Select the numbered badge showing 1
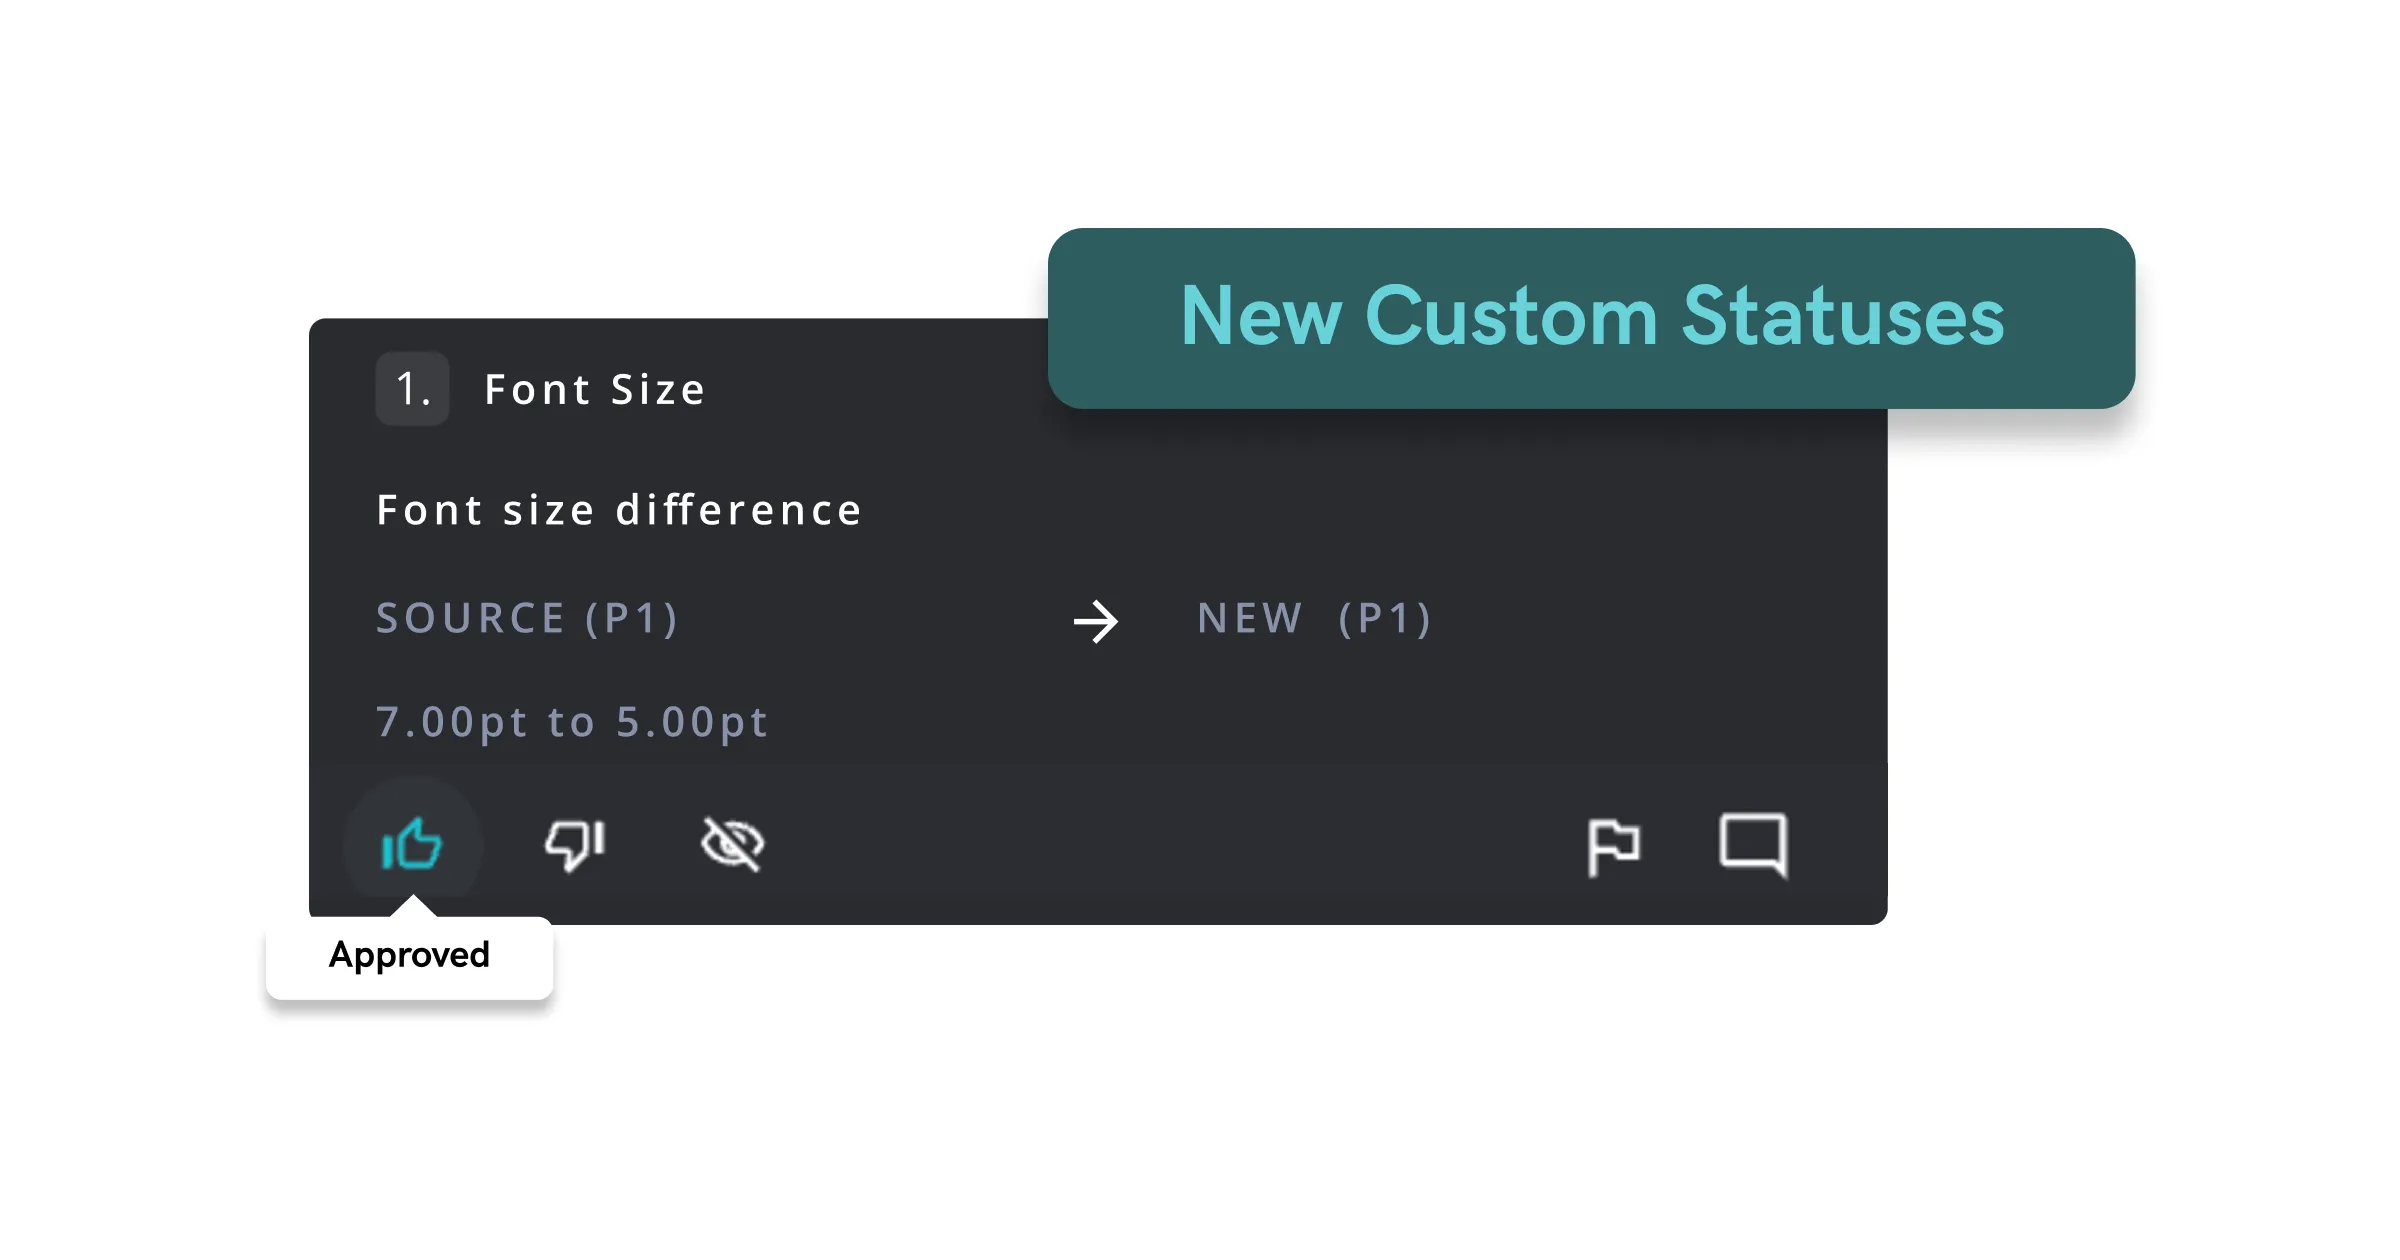Viewport: 2400px width, 1260px height. (412, 388)
